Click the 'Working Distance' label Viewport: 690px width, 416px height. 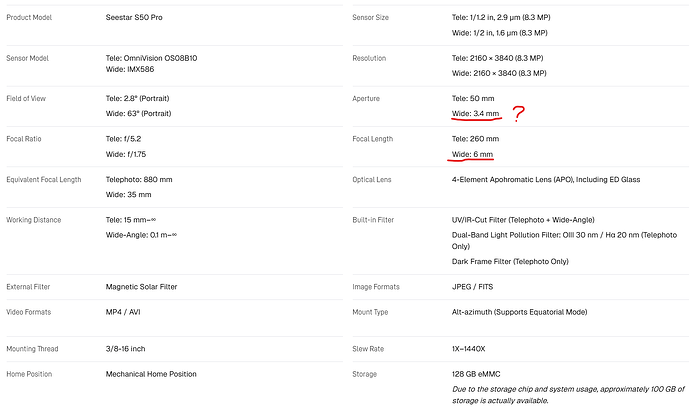tap(33, 220)
